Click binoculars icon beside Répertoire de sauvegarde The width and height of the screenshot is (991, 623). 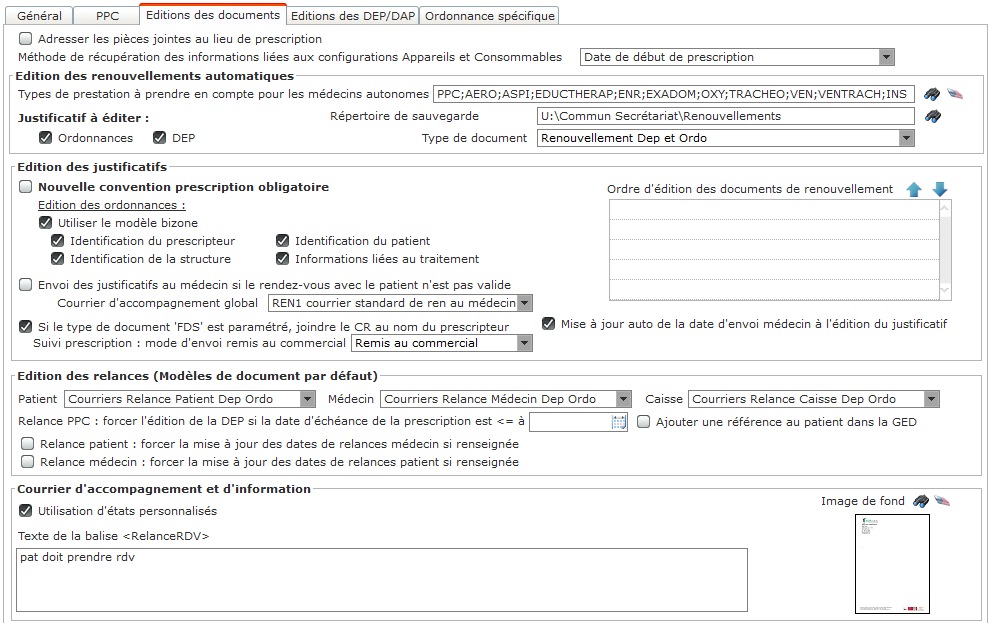[x=933, y=116]
